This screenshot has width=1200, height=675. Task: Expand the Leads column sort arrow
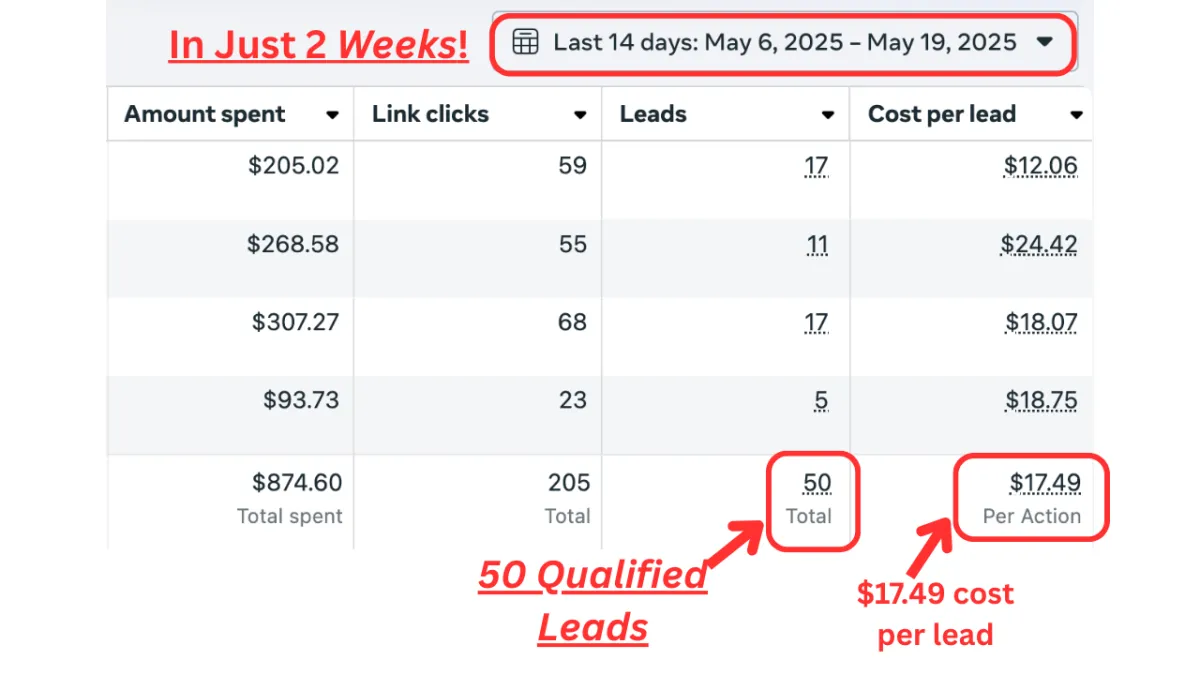click(x=828, y=115)
